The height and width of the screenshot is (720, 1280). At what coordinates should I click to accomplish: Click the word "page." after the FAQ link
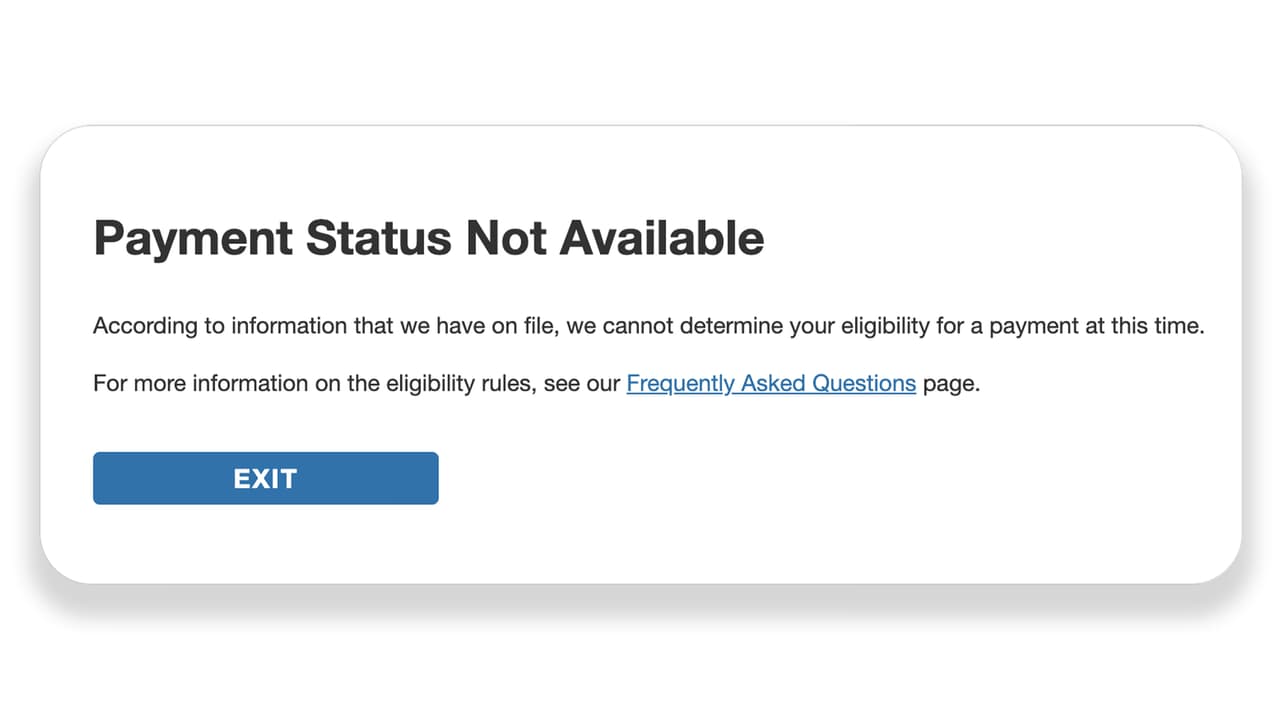(951, 383)
